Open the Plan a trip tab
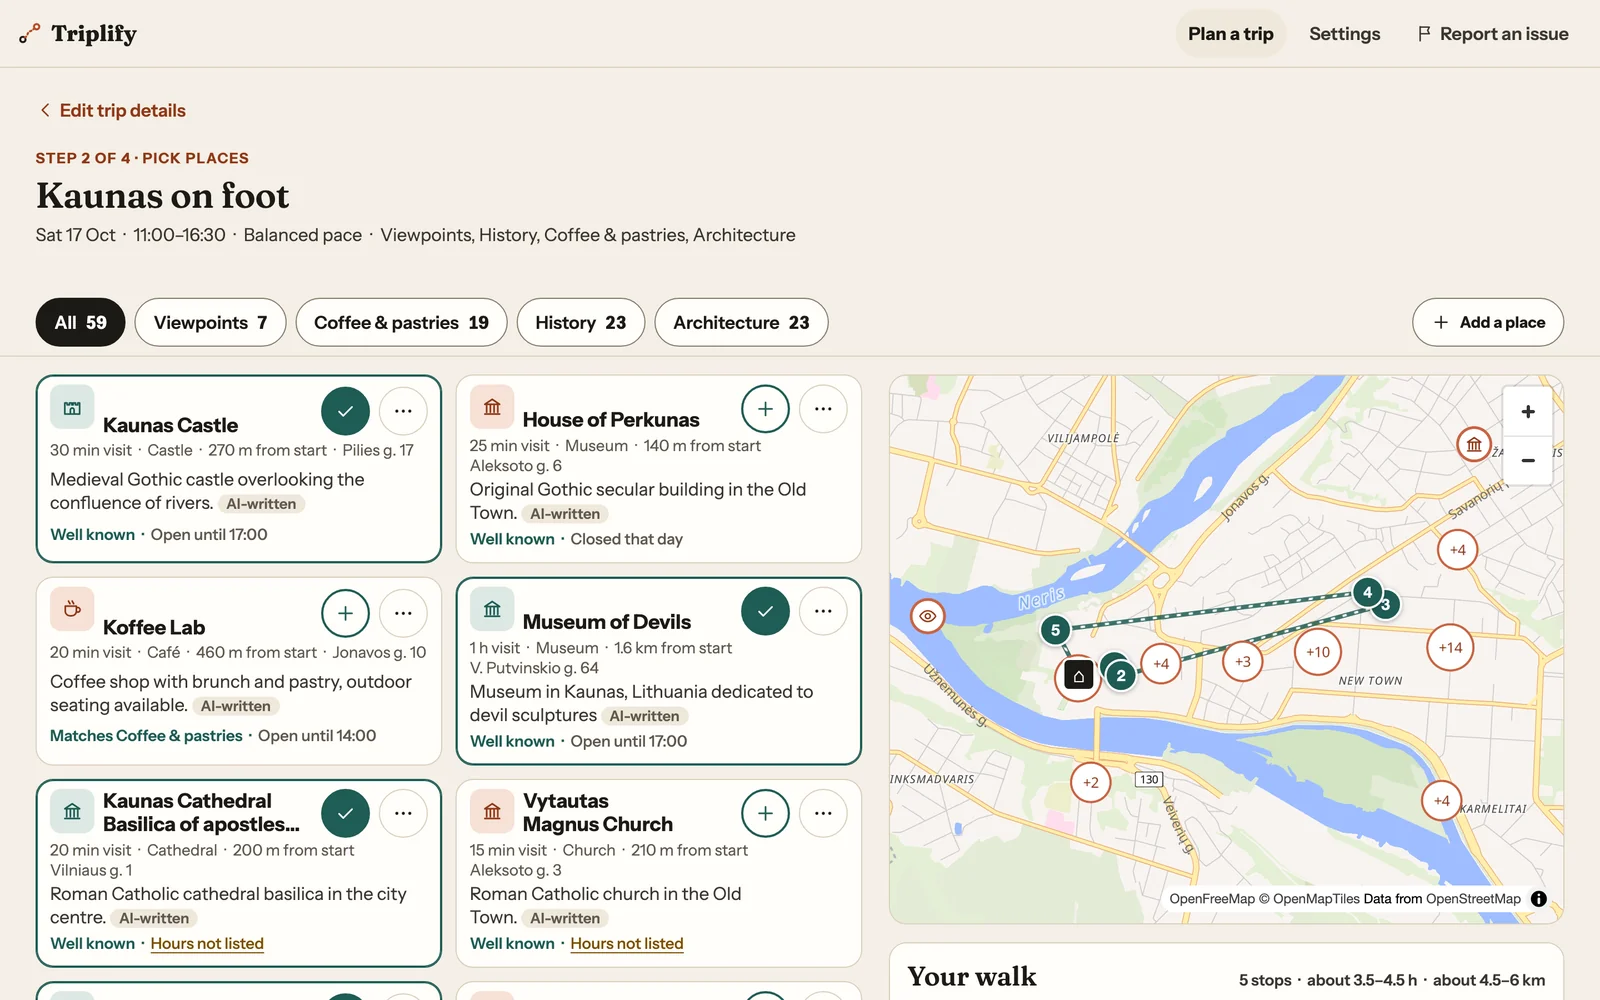 pos(1230,34)
